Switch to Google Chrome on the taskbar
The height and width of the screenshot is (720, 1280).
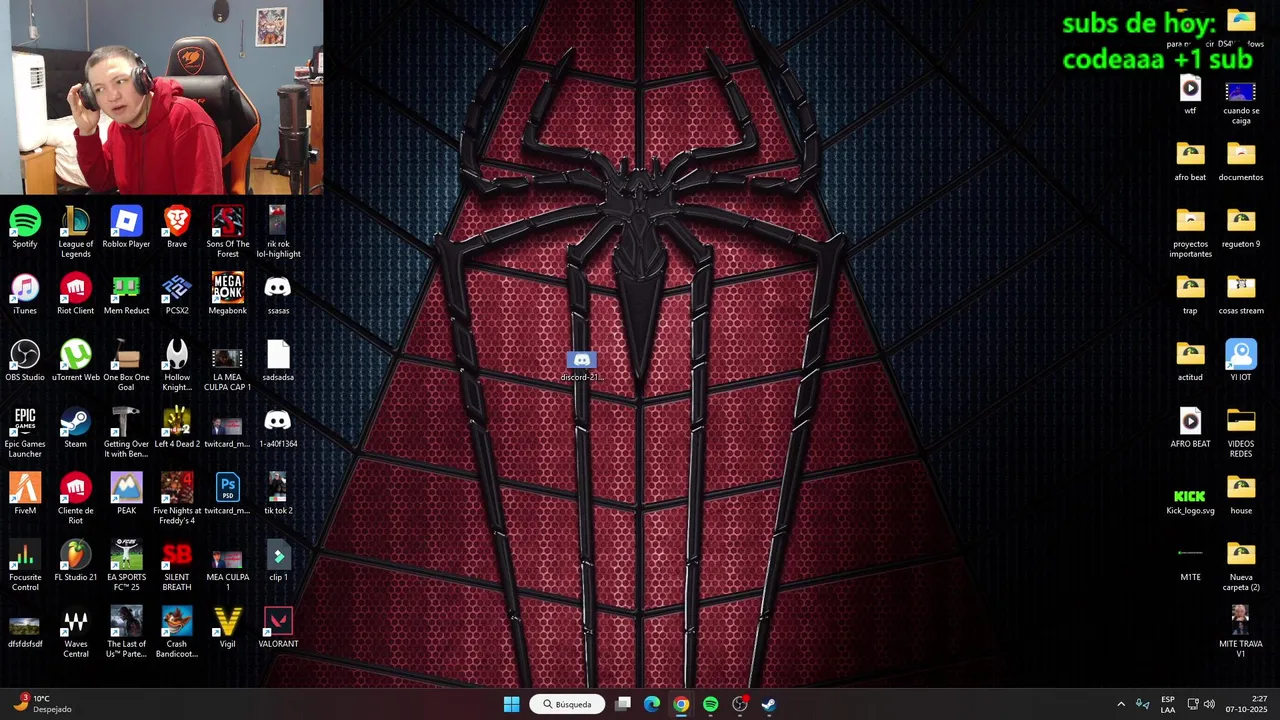tap(681, 704)
